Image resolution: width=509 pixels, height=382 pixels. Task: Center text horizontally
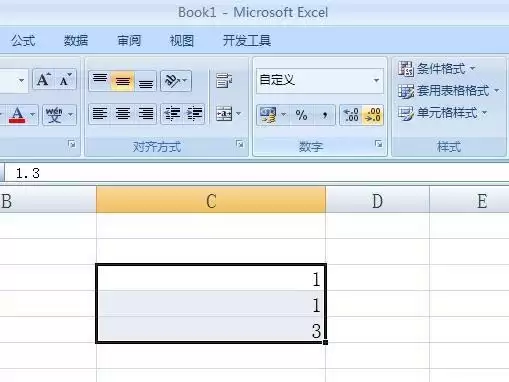click(123, 114)
